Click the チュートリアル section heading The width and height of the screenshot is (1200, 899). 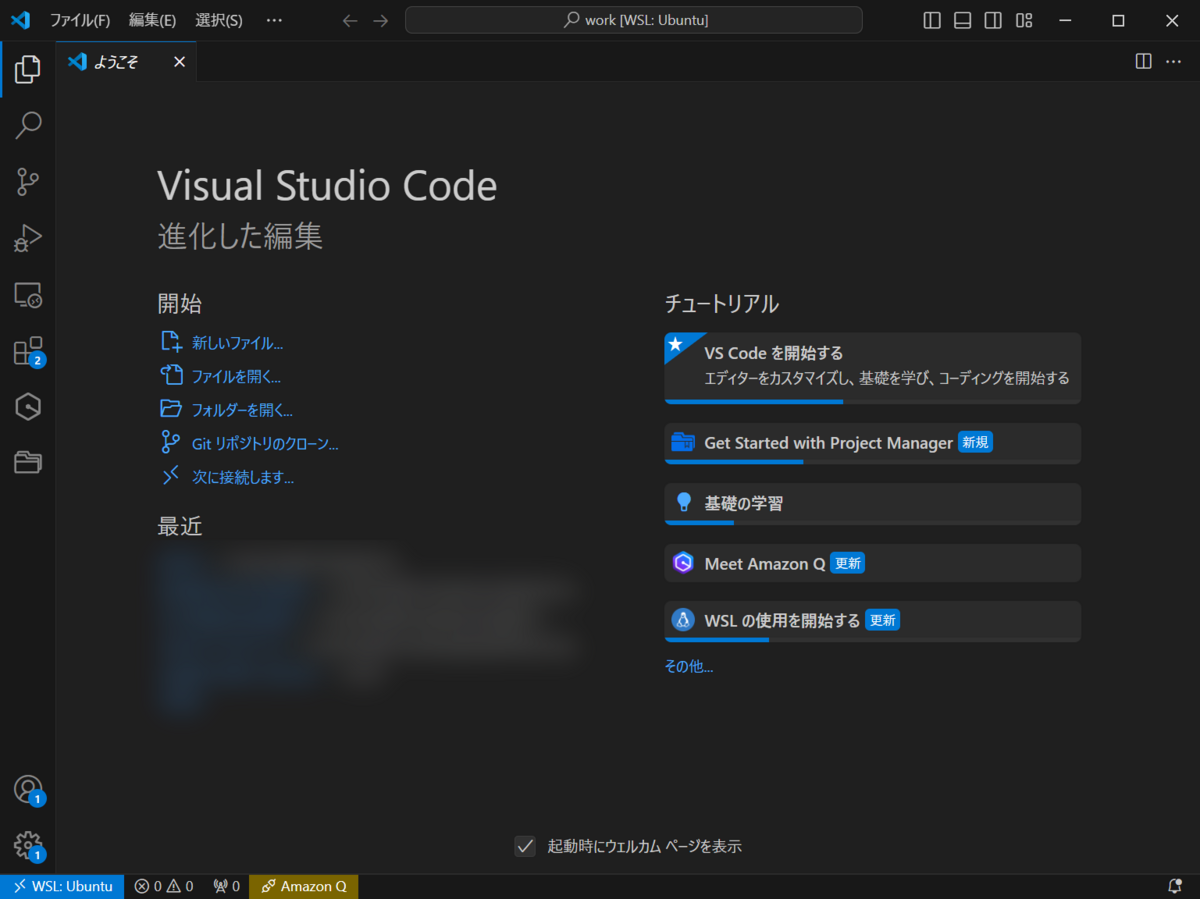tap(721, 304)
